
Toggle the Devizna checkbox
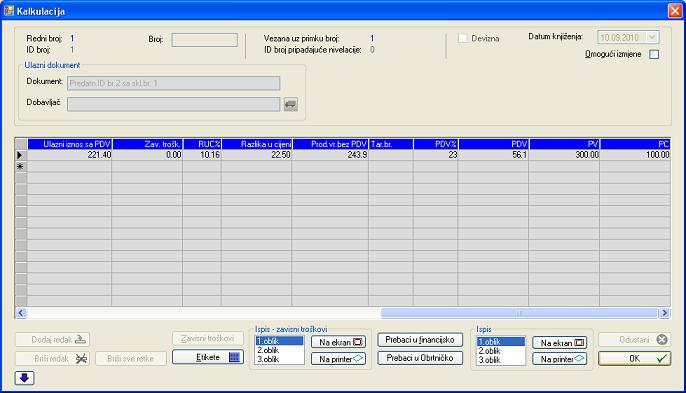tap(463, 39)
